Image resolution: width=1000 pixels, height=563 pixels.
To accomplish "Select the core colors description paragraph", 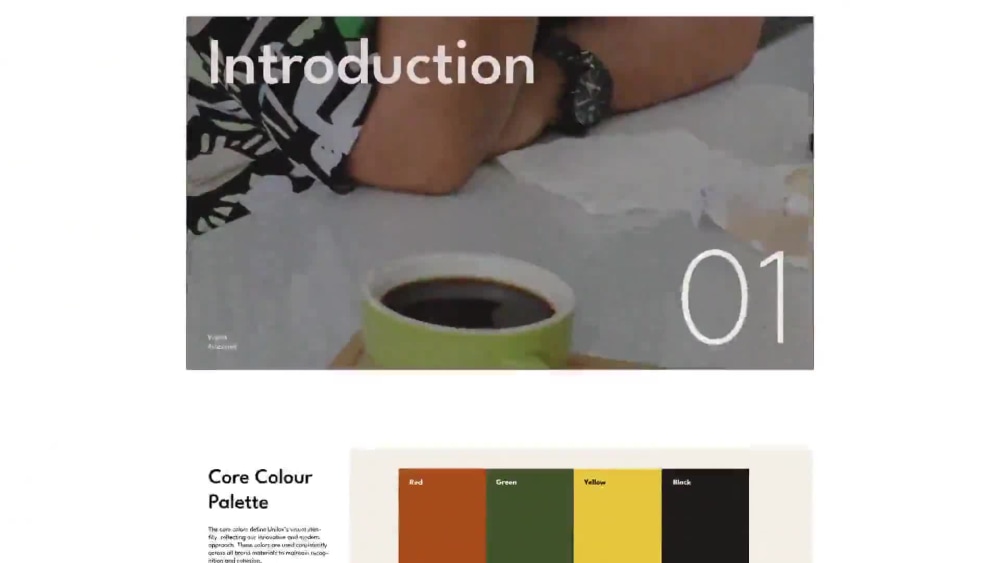I will (268, 544).
